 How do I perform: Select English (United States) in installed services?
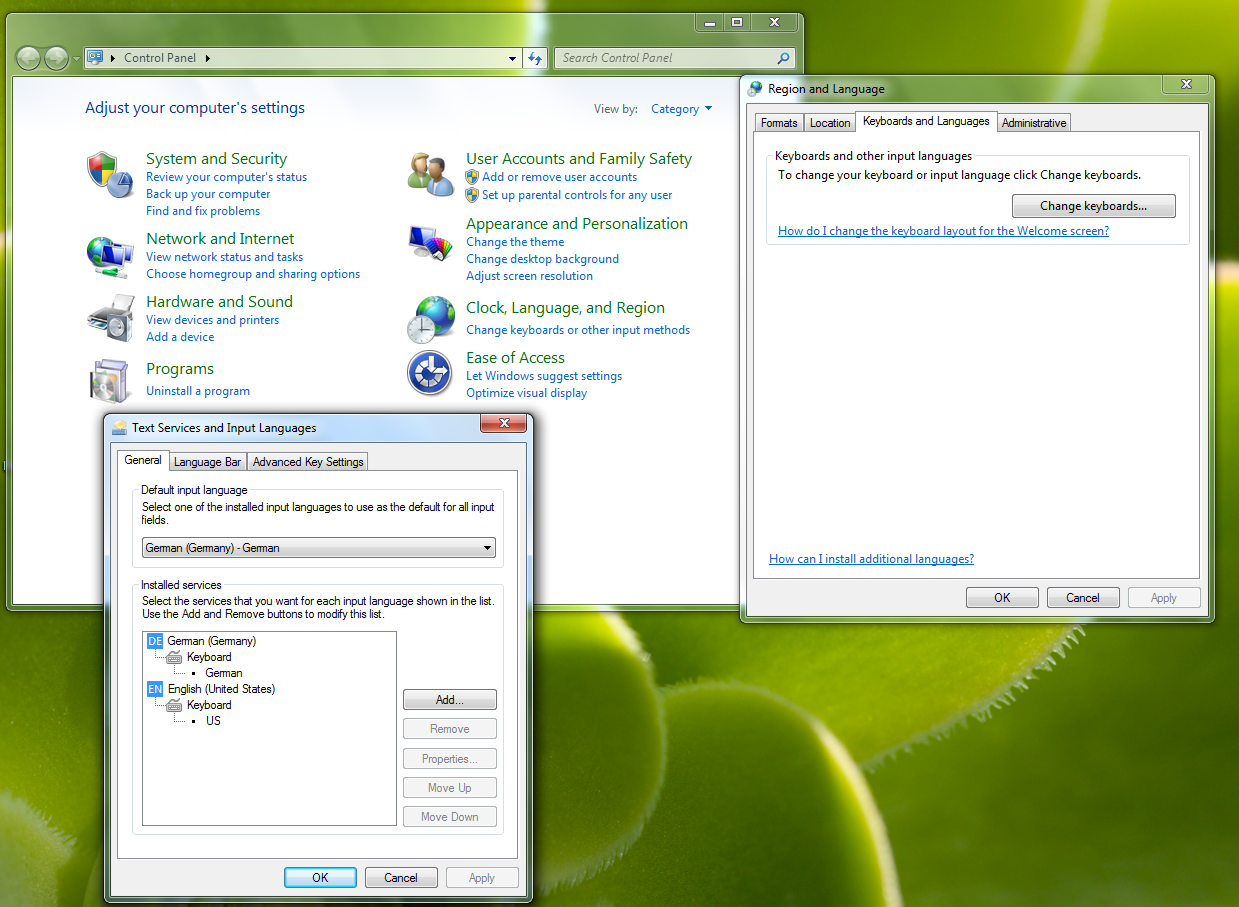click(221, 689)
